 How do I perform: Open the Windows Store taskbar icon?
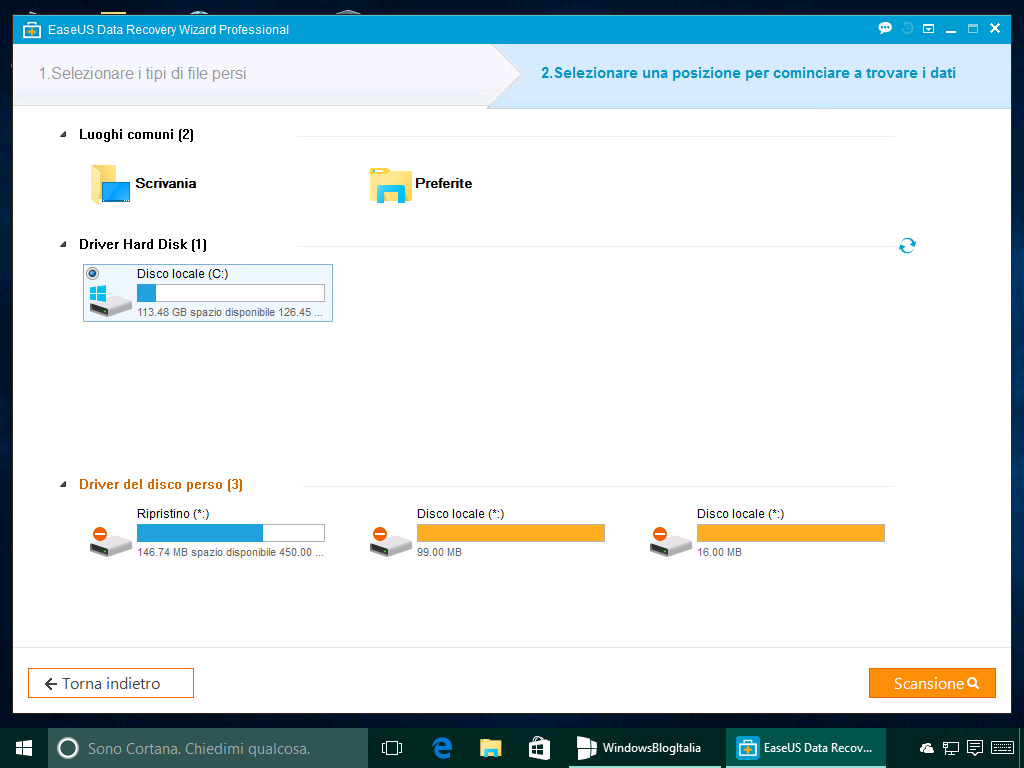[x=539, y=748]
